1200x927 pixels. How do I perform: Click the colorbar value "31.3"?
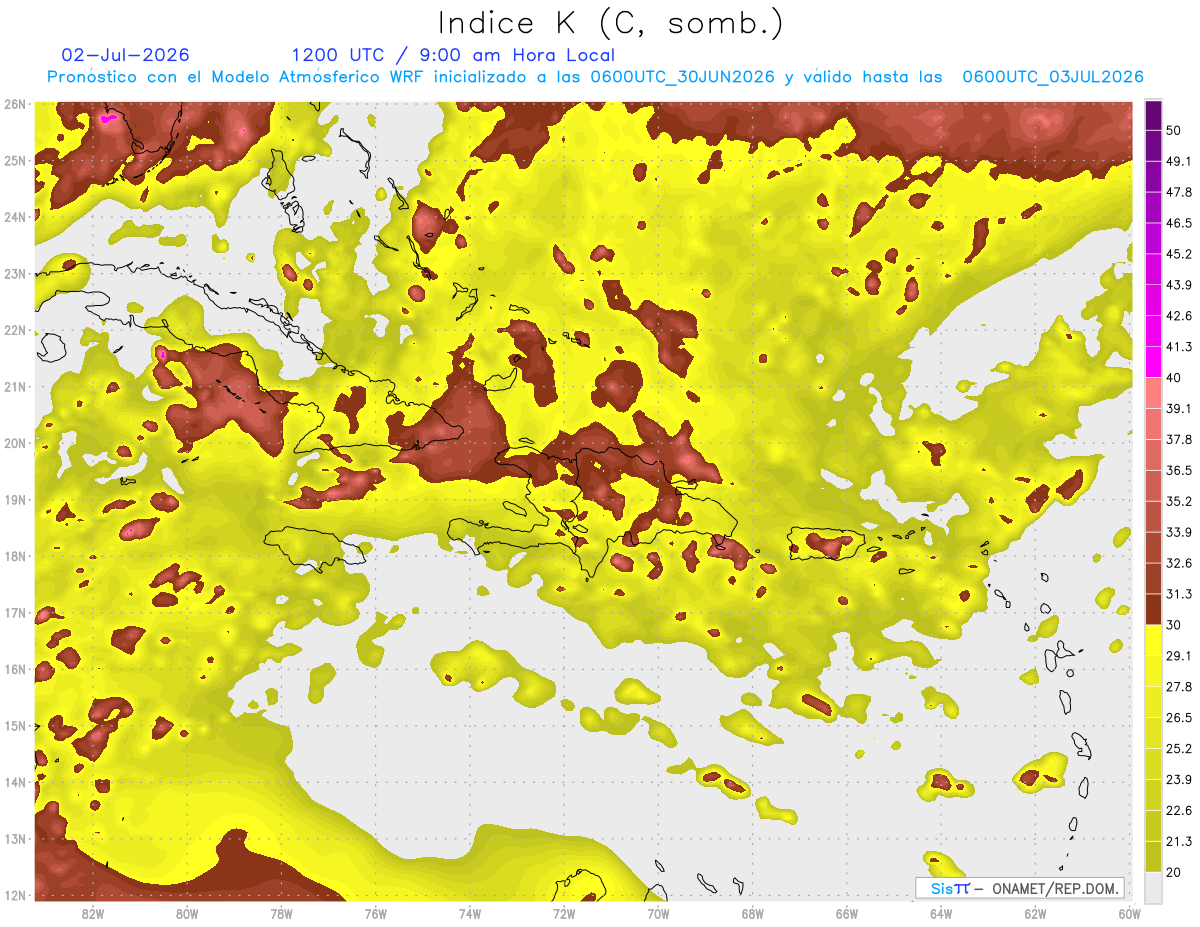coord(1179,594)
